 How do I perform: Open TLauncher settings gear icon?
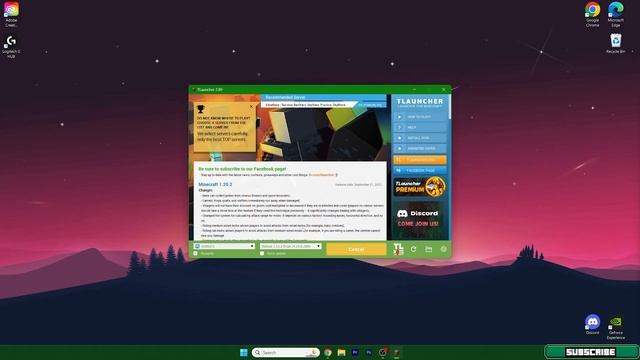click(x=444, y=249)
